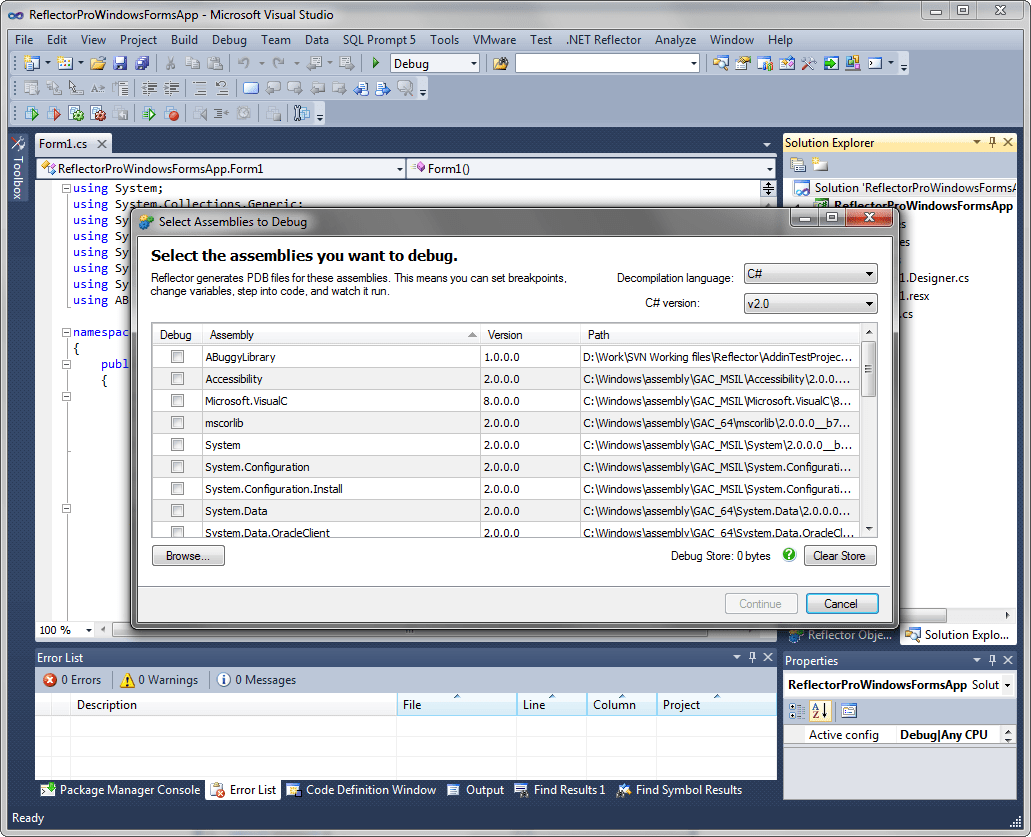Check the Debug box for mscorlib assembly

tap(177, 422)
